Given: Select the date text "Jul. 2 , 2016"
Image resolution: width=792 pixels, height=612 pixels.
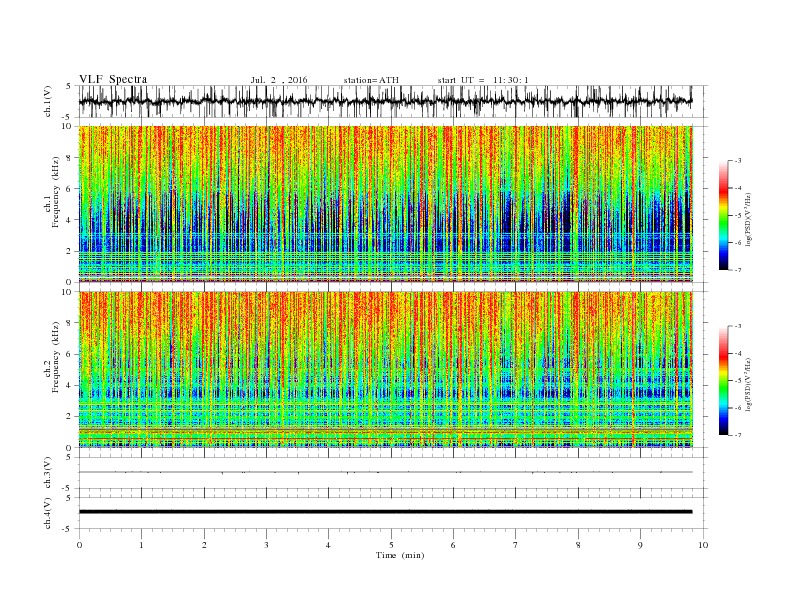Looking at the screenshot, I should click(278, 80).
